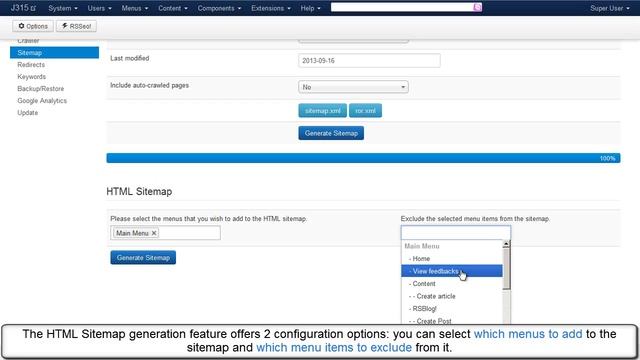This screenshot has height=360, width=640.
Task: Click the exclude menu items field
Action: 456,233
